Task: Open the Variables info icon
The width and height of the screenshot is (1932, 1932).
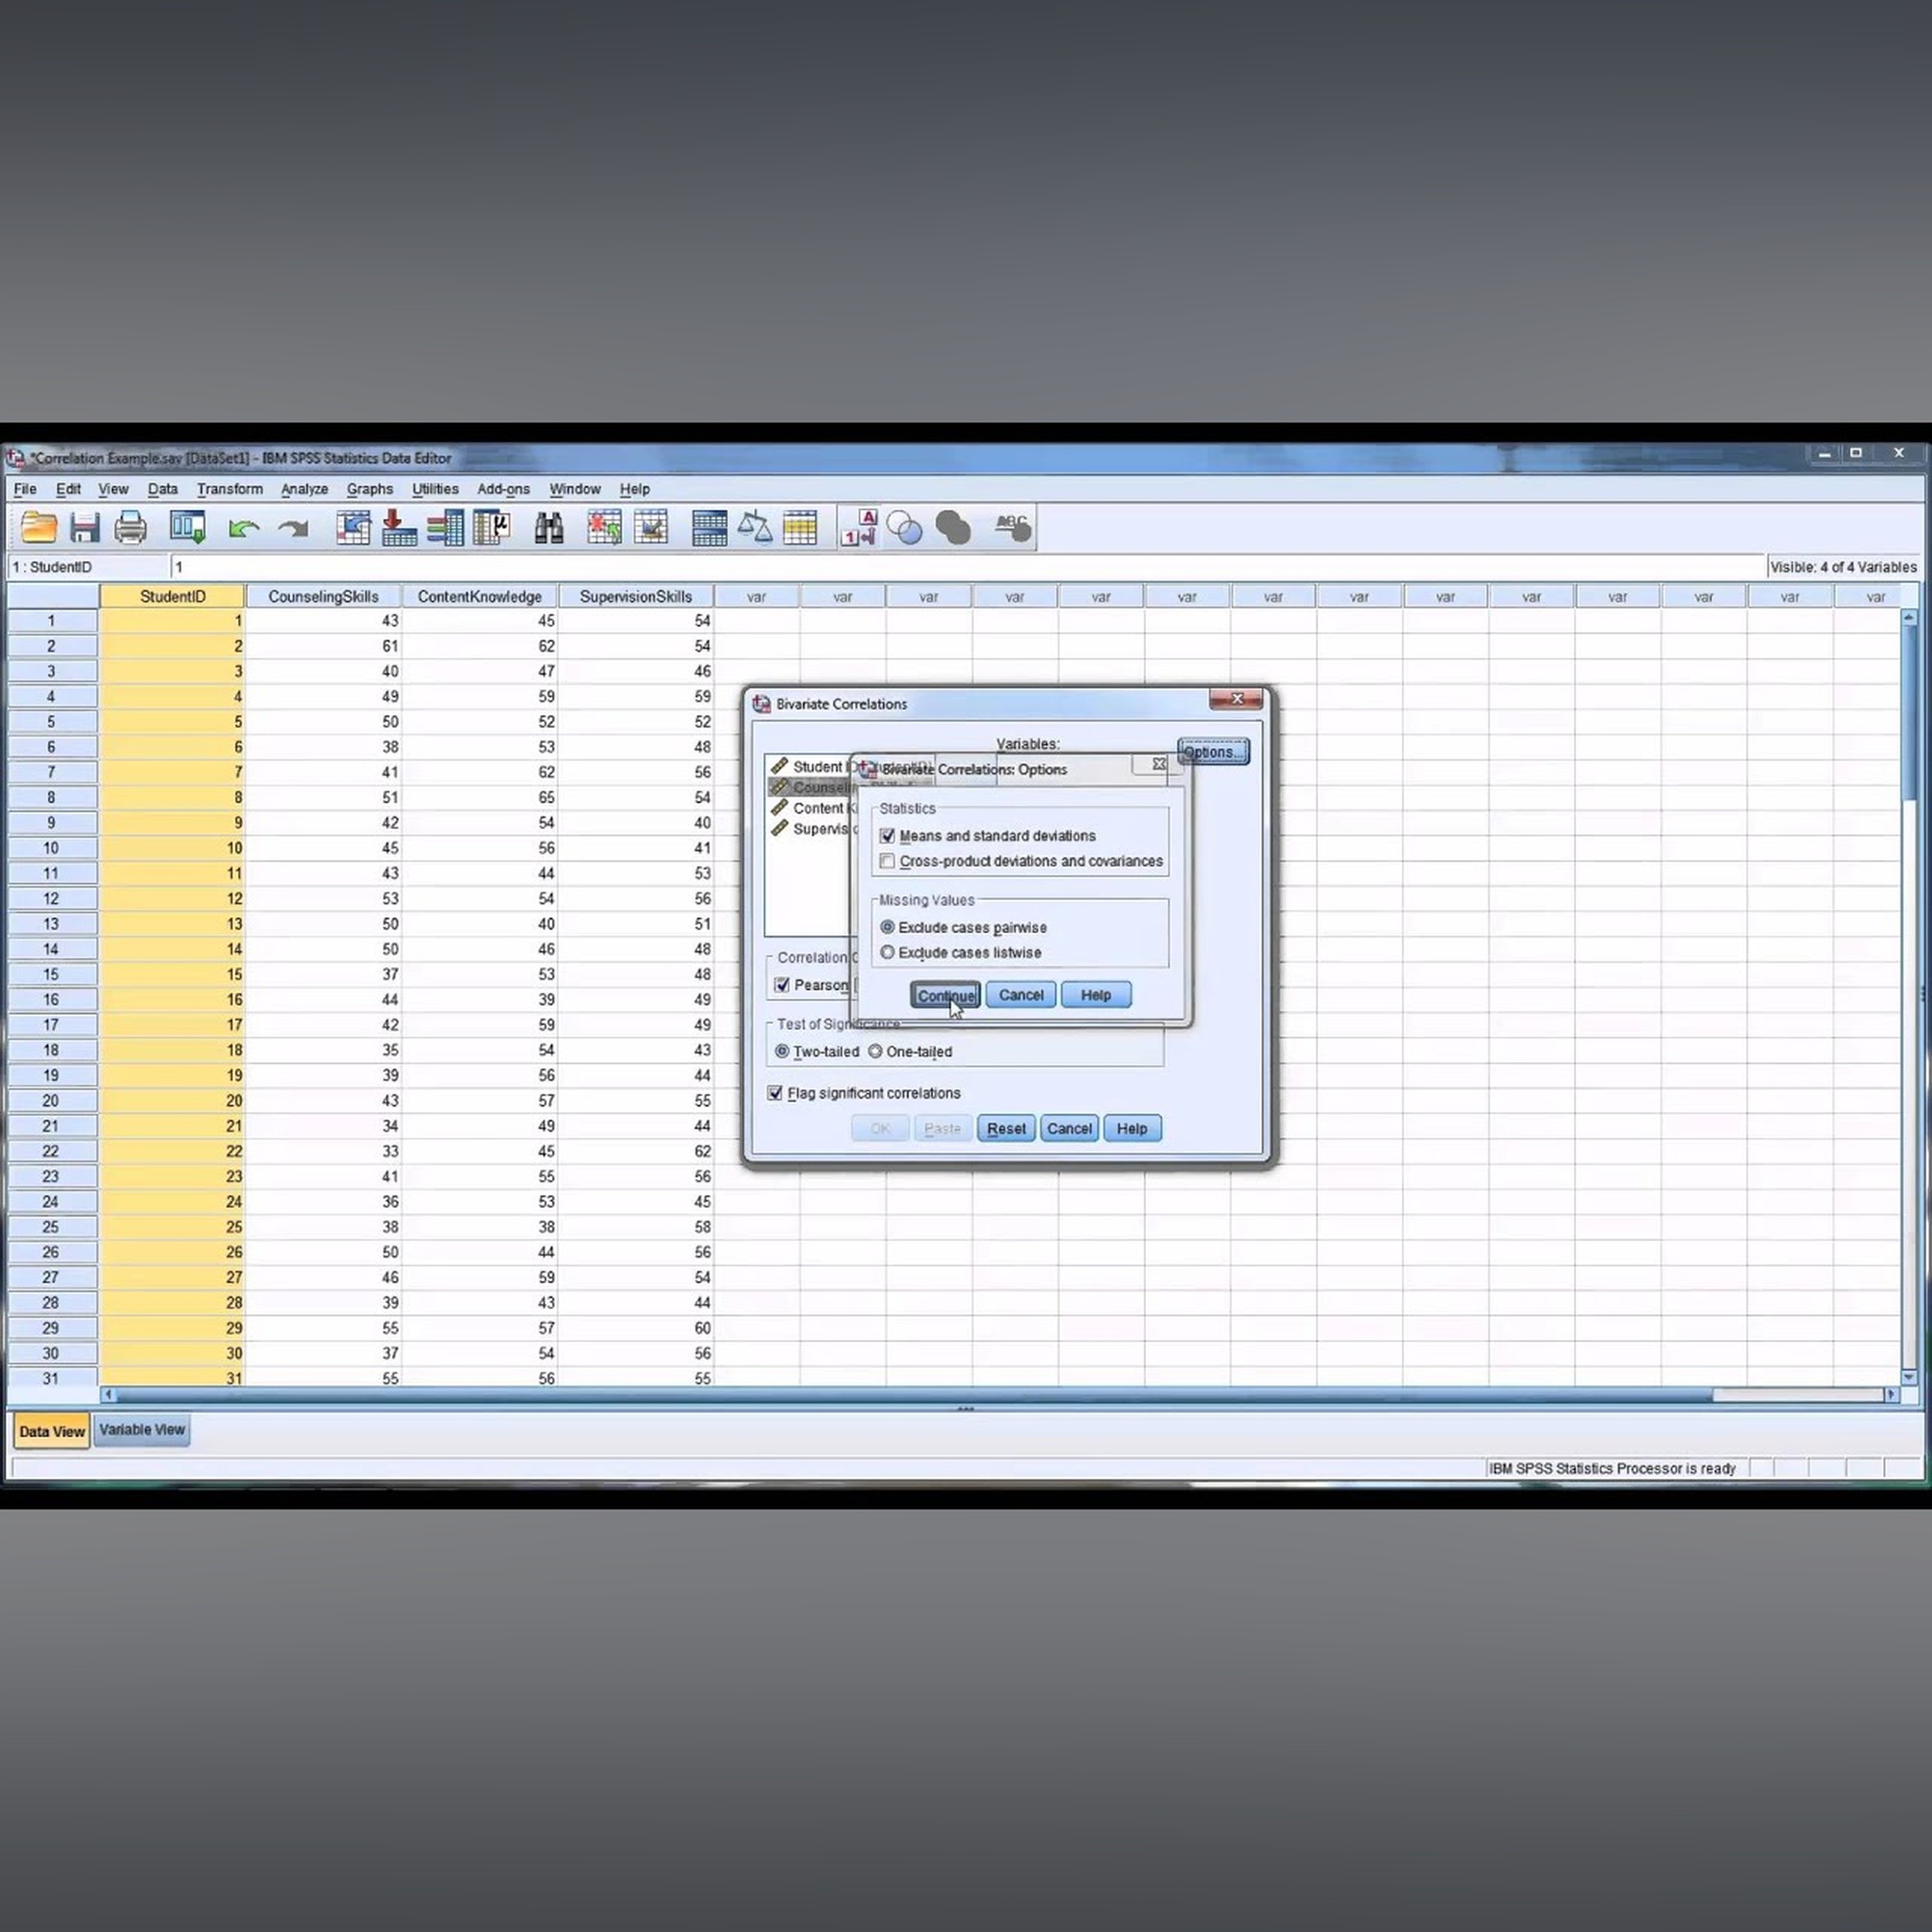Action: 445,527
